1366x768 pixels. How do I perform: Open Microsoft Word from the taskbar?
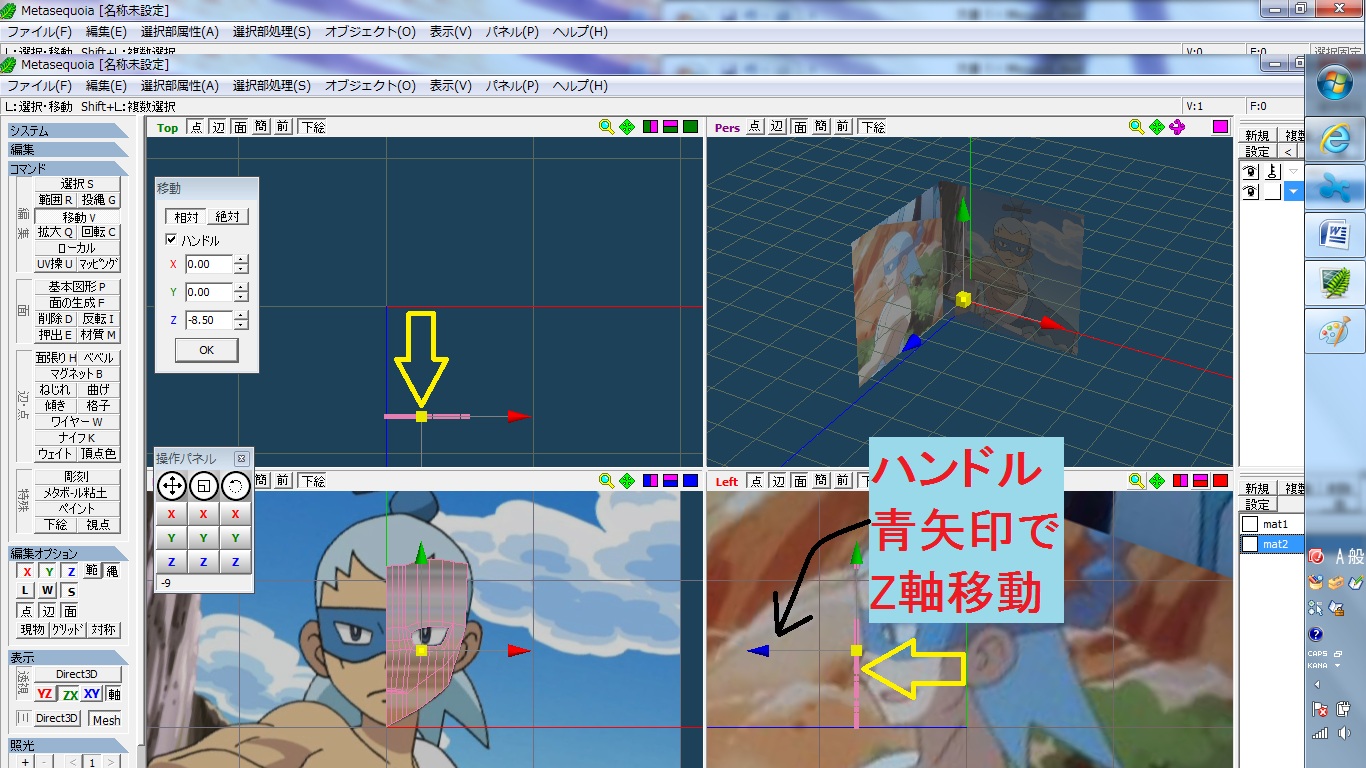point(1335,237)
